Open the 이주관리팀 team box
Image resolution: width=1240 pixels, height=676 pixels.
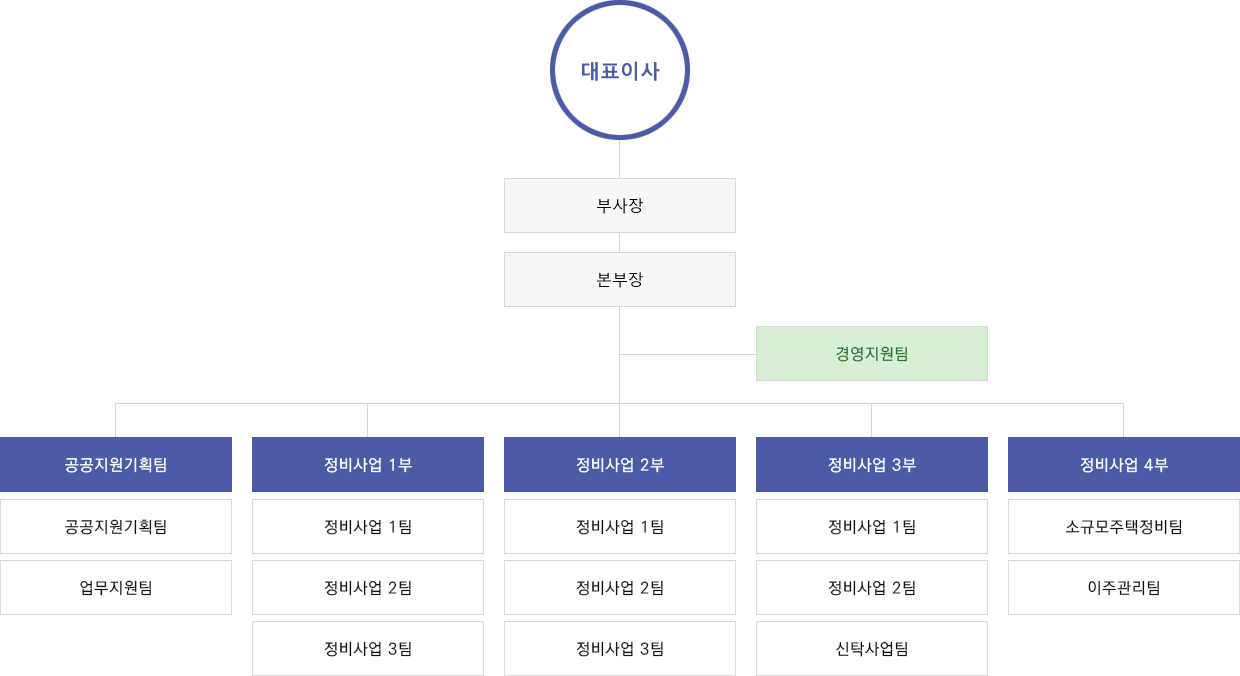(1124, 587)
